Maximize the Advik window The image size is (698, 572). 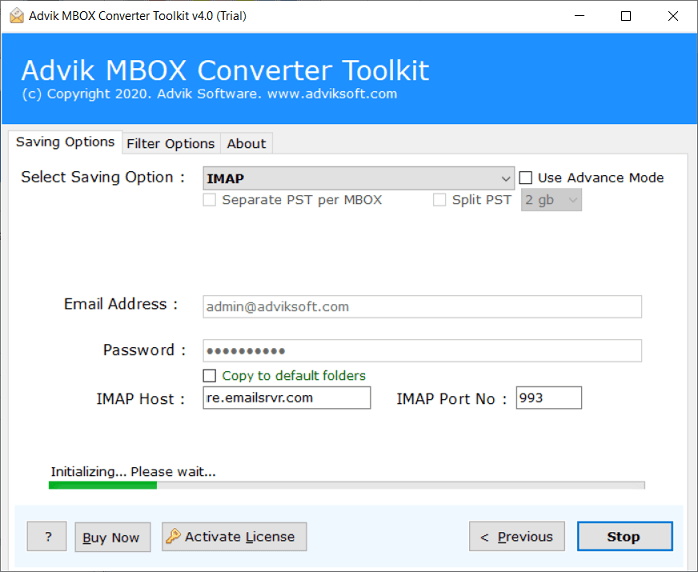[626, 16]
